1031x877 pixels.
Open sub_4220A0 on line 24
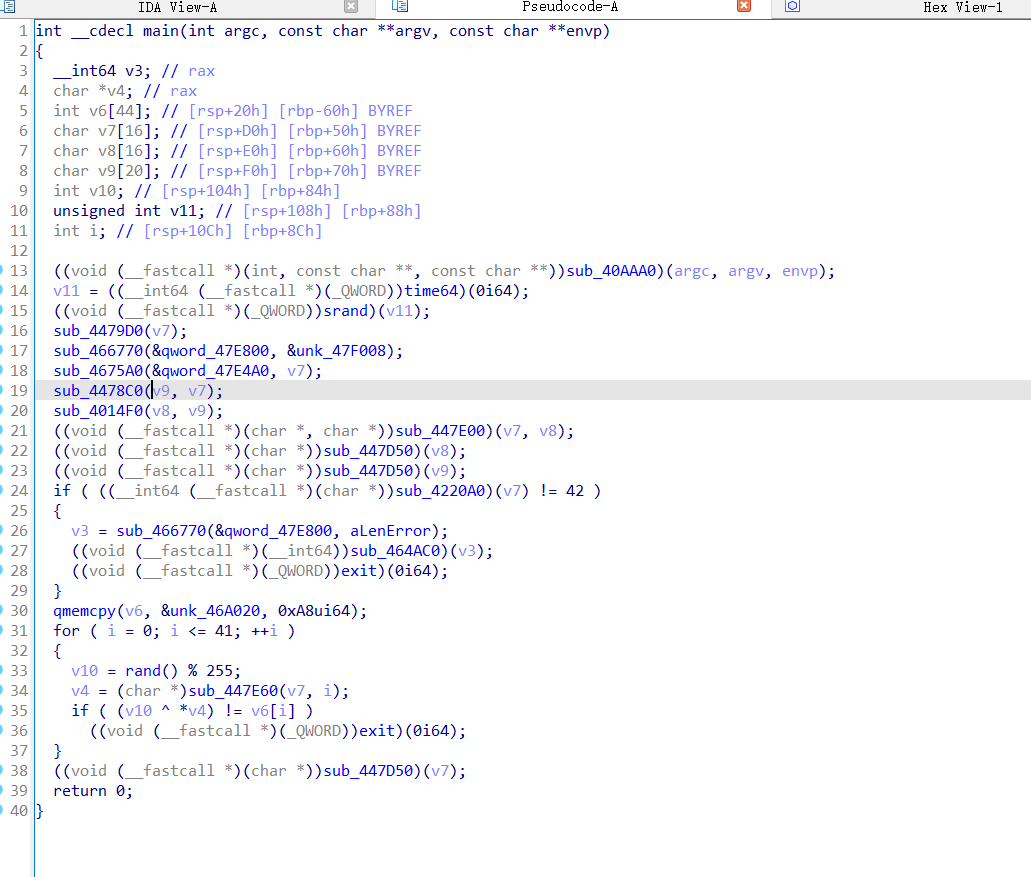pos(441,490)
